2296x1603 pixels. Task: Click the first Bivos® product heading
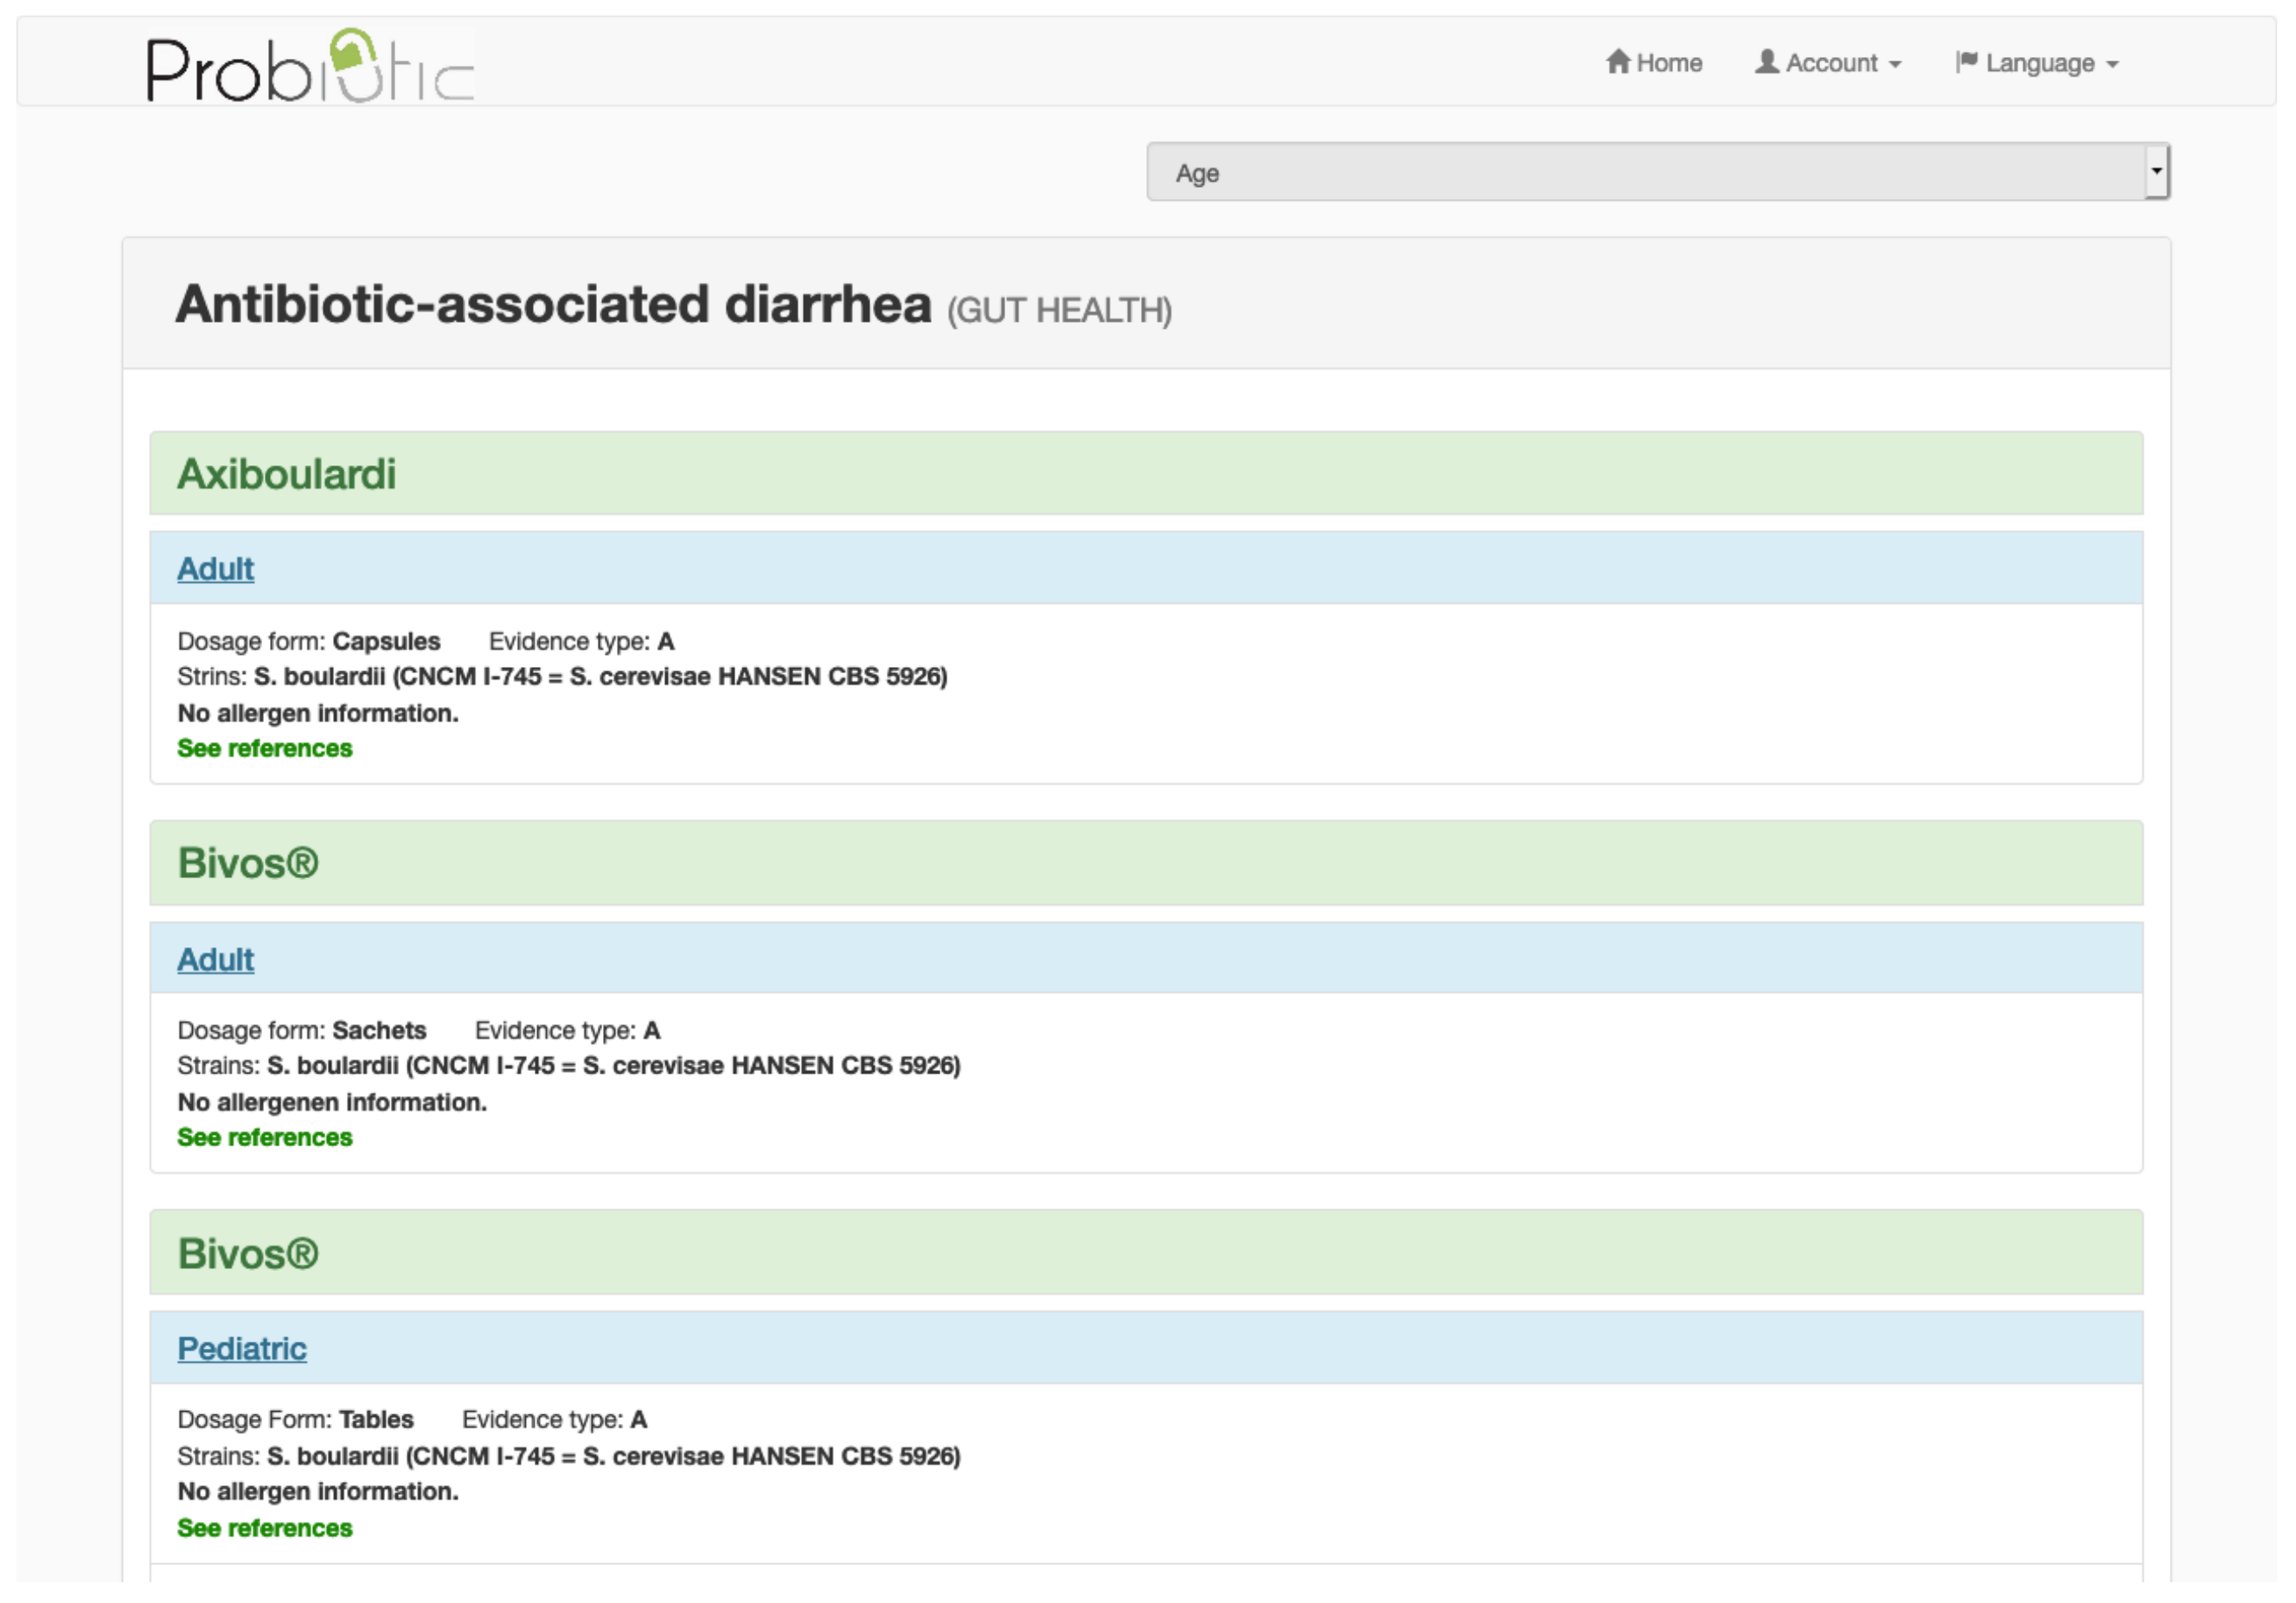point(247,863)
